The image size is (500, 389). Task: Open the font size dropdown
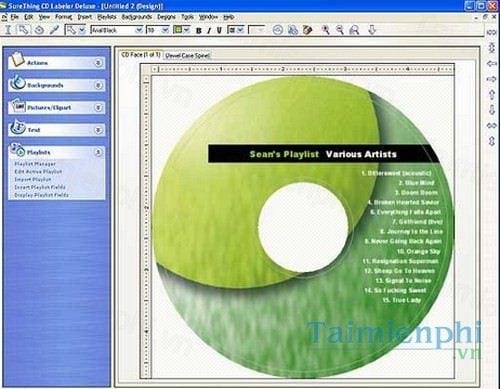coord(165,30)
